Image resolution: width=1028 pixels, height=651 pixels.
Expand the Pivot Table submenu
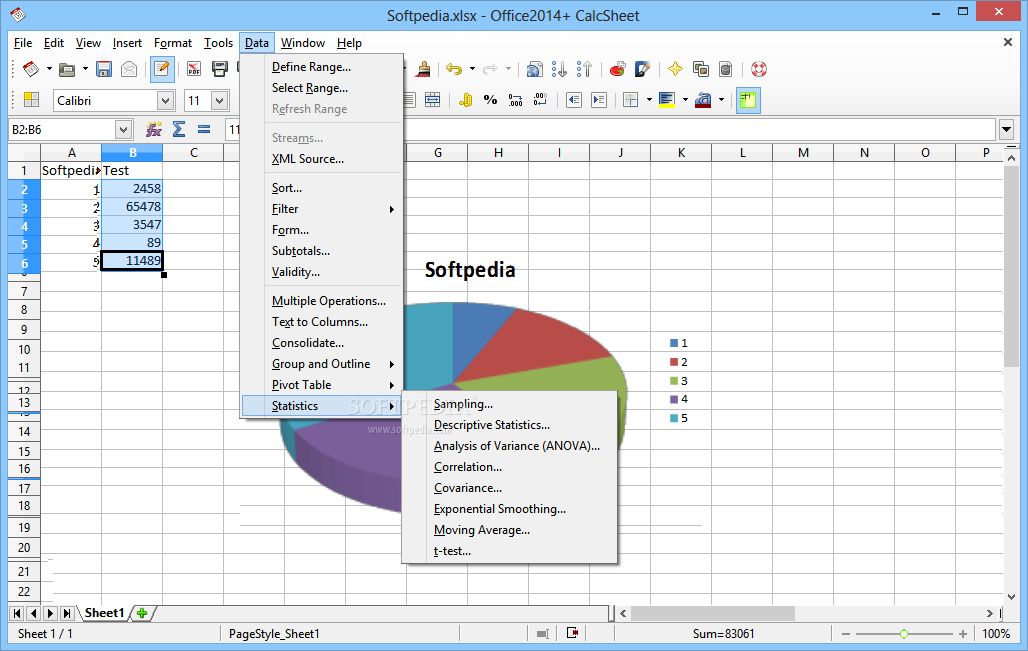click(x=334, y=385)
